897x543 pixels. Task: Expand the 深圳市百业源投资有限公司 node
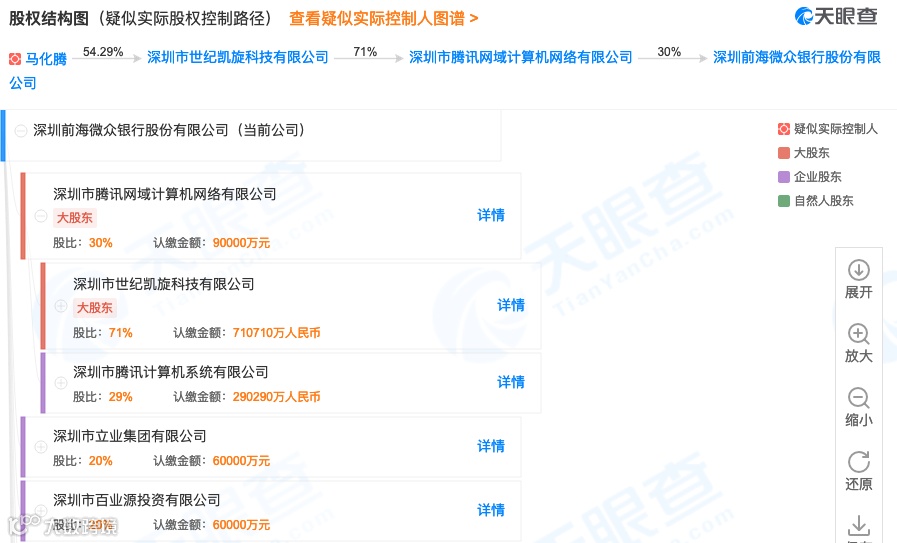[x=41, y=510]
